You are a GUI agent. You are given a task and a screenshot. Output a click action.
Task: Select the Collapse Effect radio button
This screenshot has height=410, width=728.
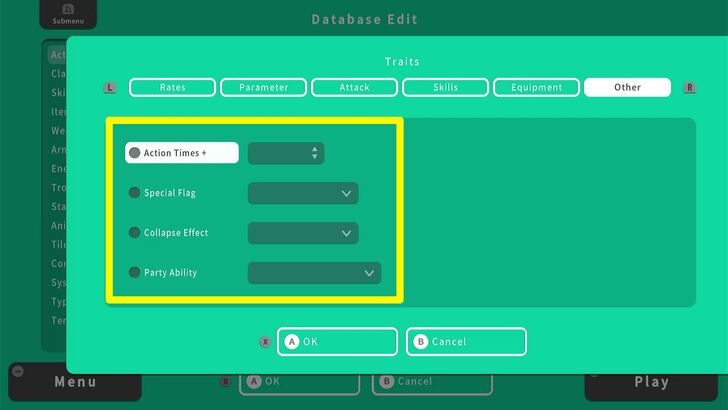click(x=135, y=232)
